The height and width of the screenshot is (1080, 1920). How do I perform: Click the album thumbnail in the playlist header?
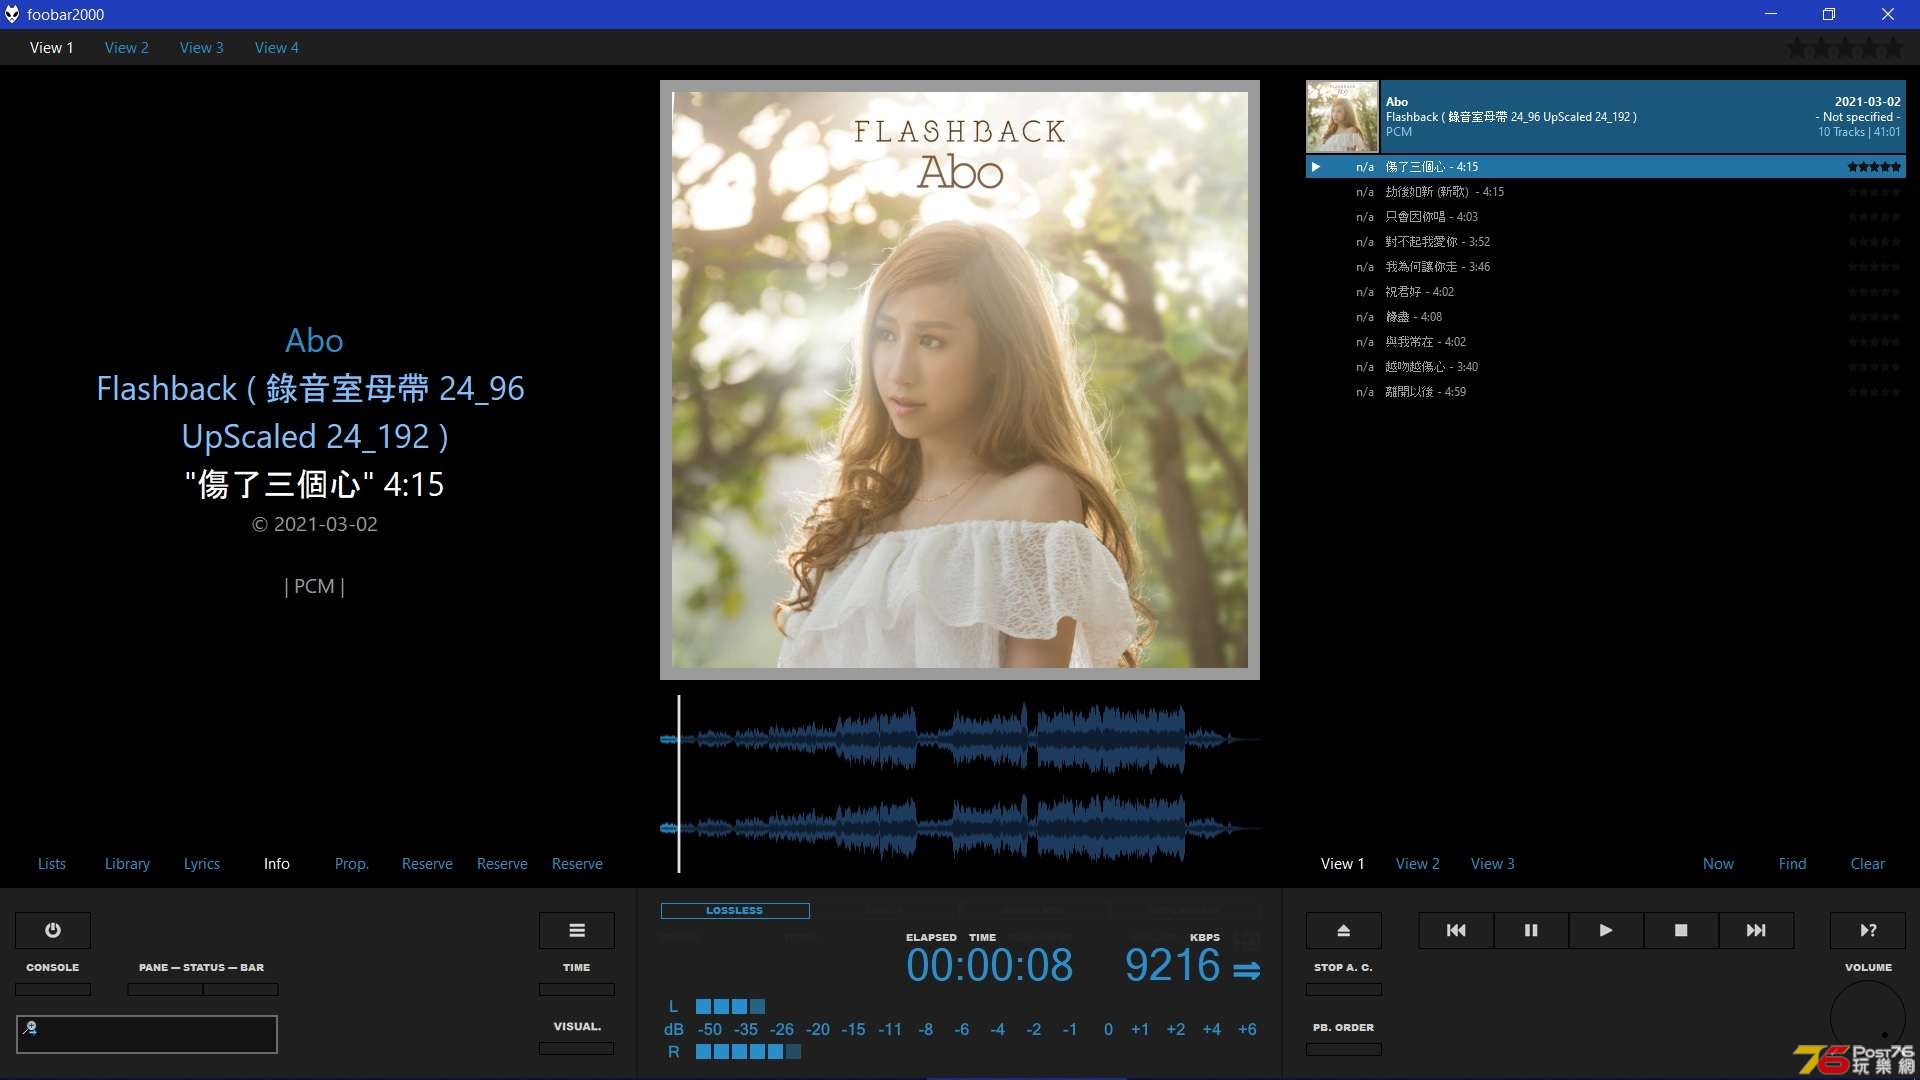[x=1342, y=116]
